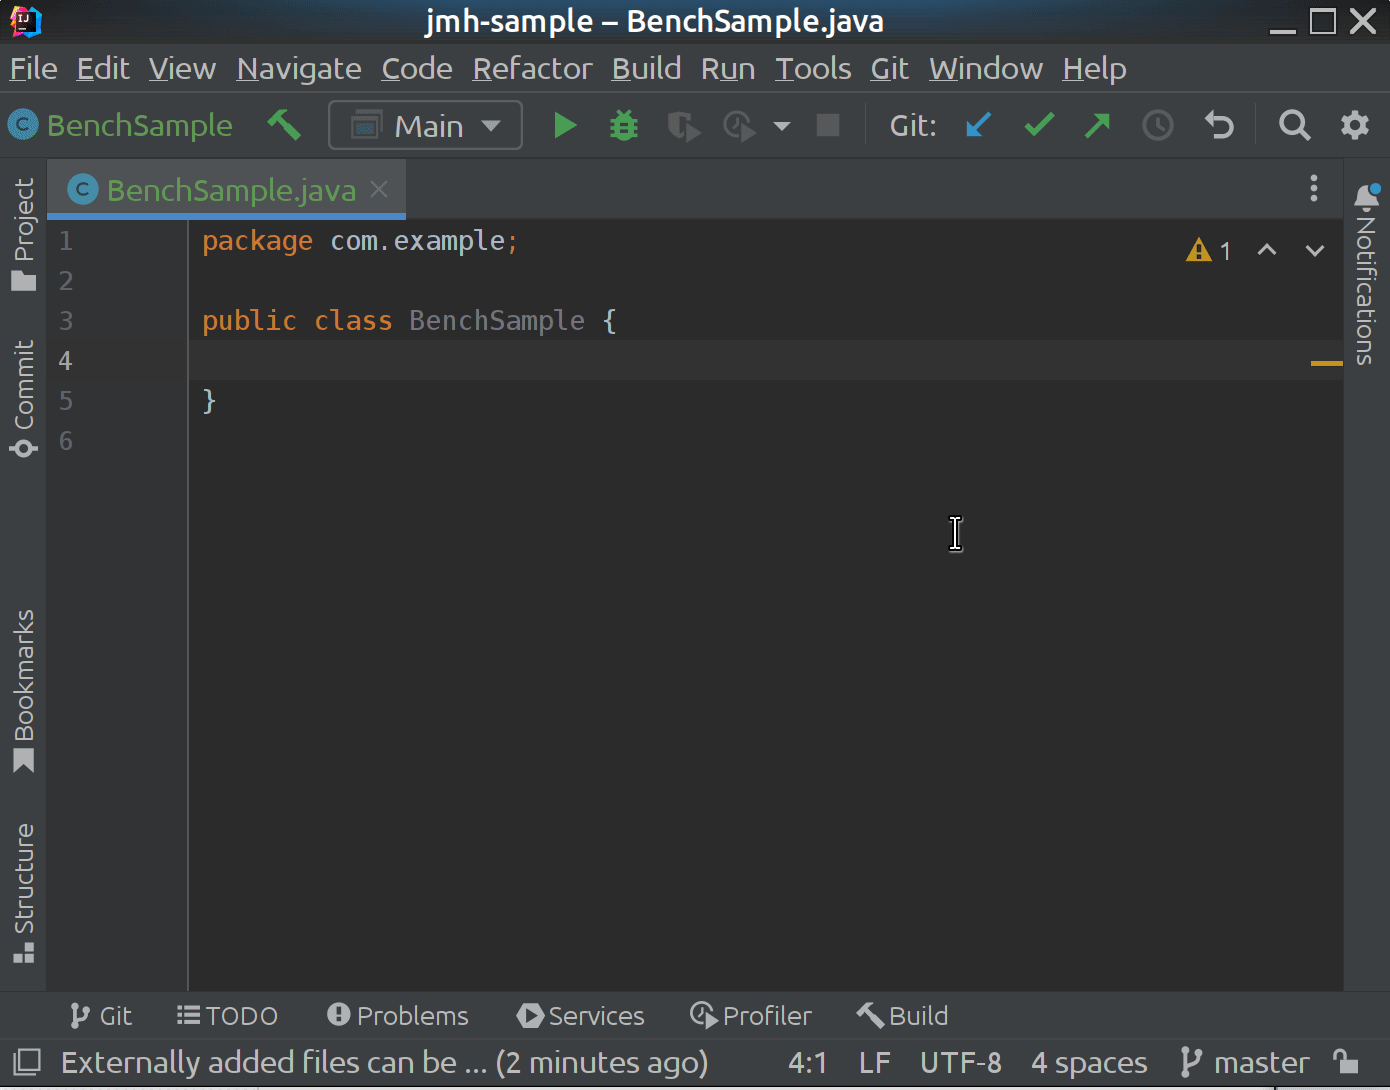Update project with blue Git arrow

tap(978, 126)
